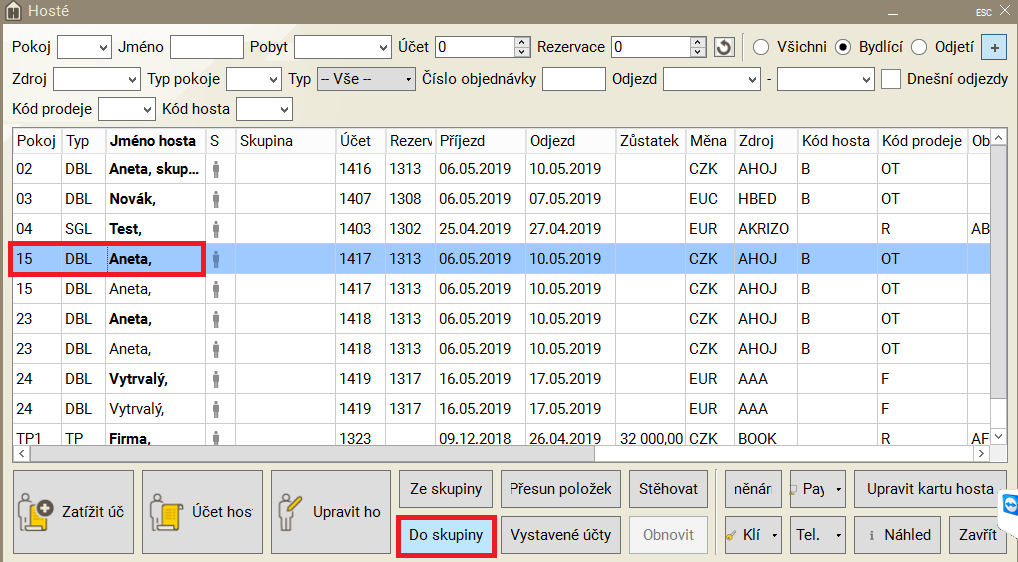Sort by the Příjezd column header
This screenshot has width=1018, height=562.
(x=479, y=141)
